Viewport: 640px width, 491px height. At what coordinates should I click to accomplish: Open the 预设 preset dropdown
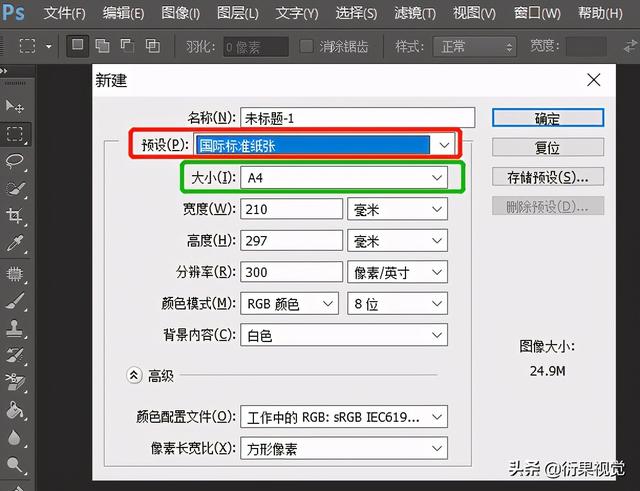coord(325,145)
